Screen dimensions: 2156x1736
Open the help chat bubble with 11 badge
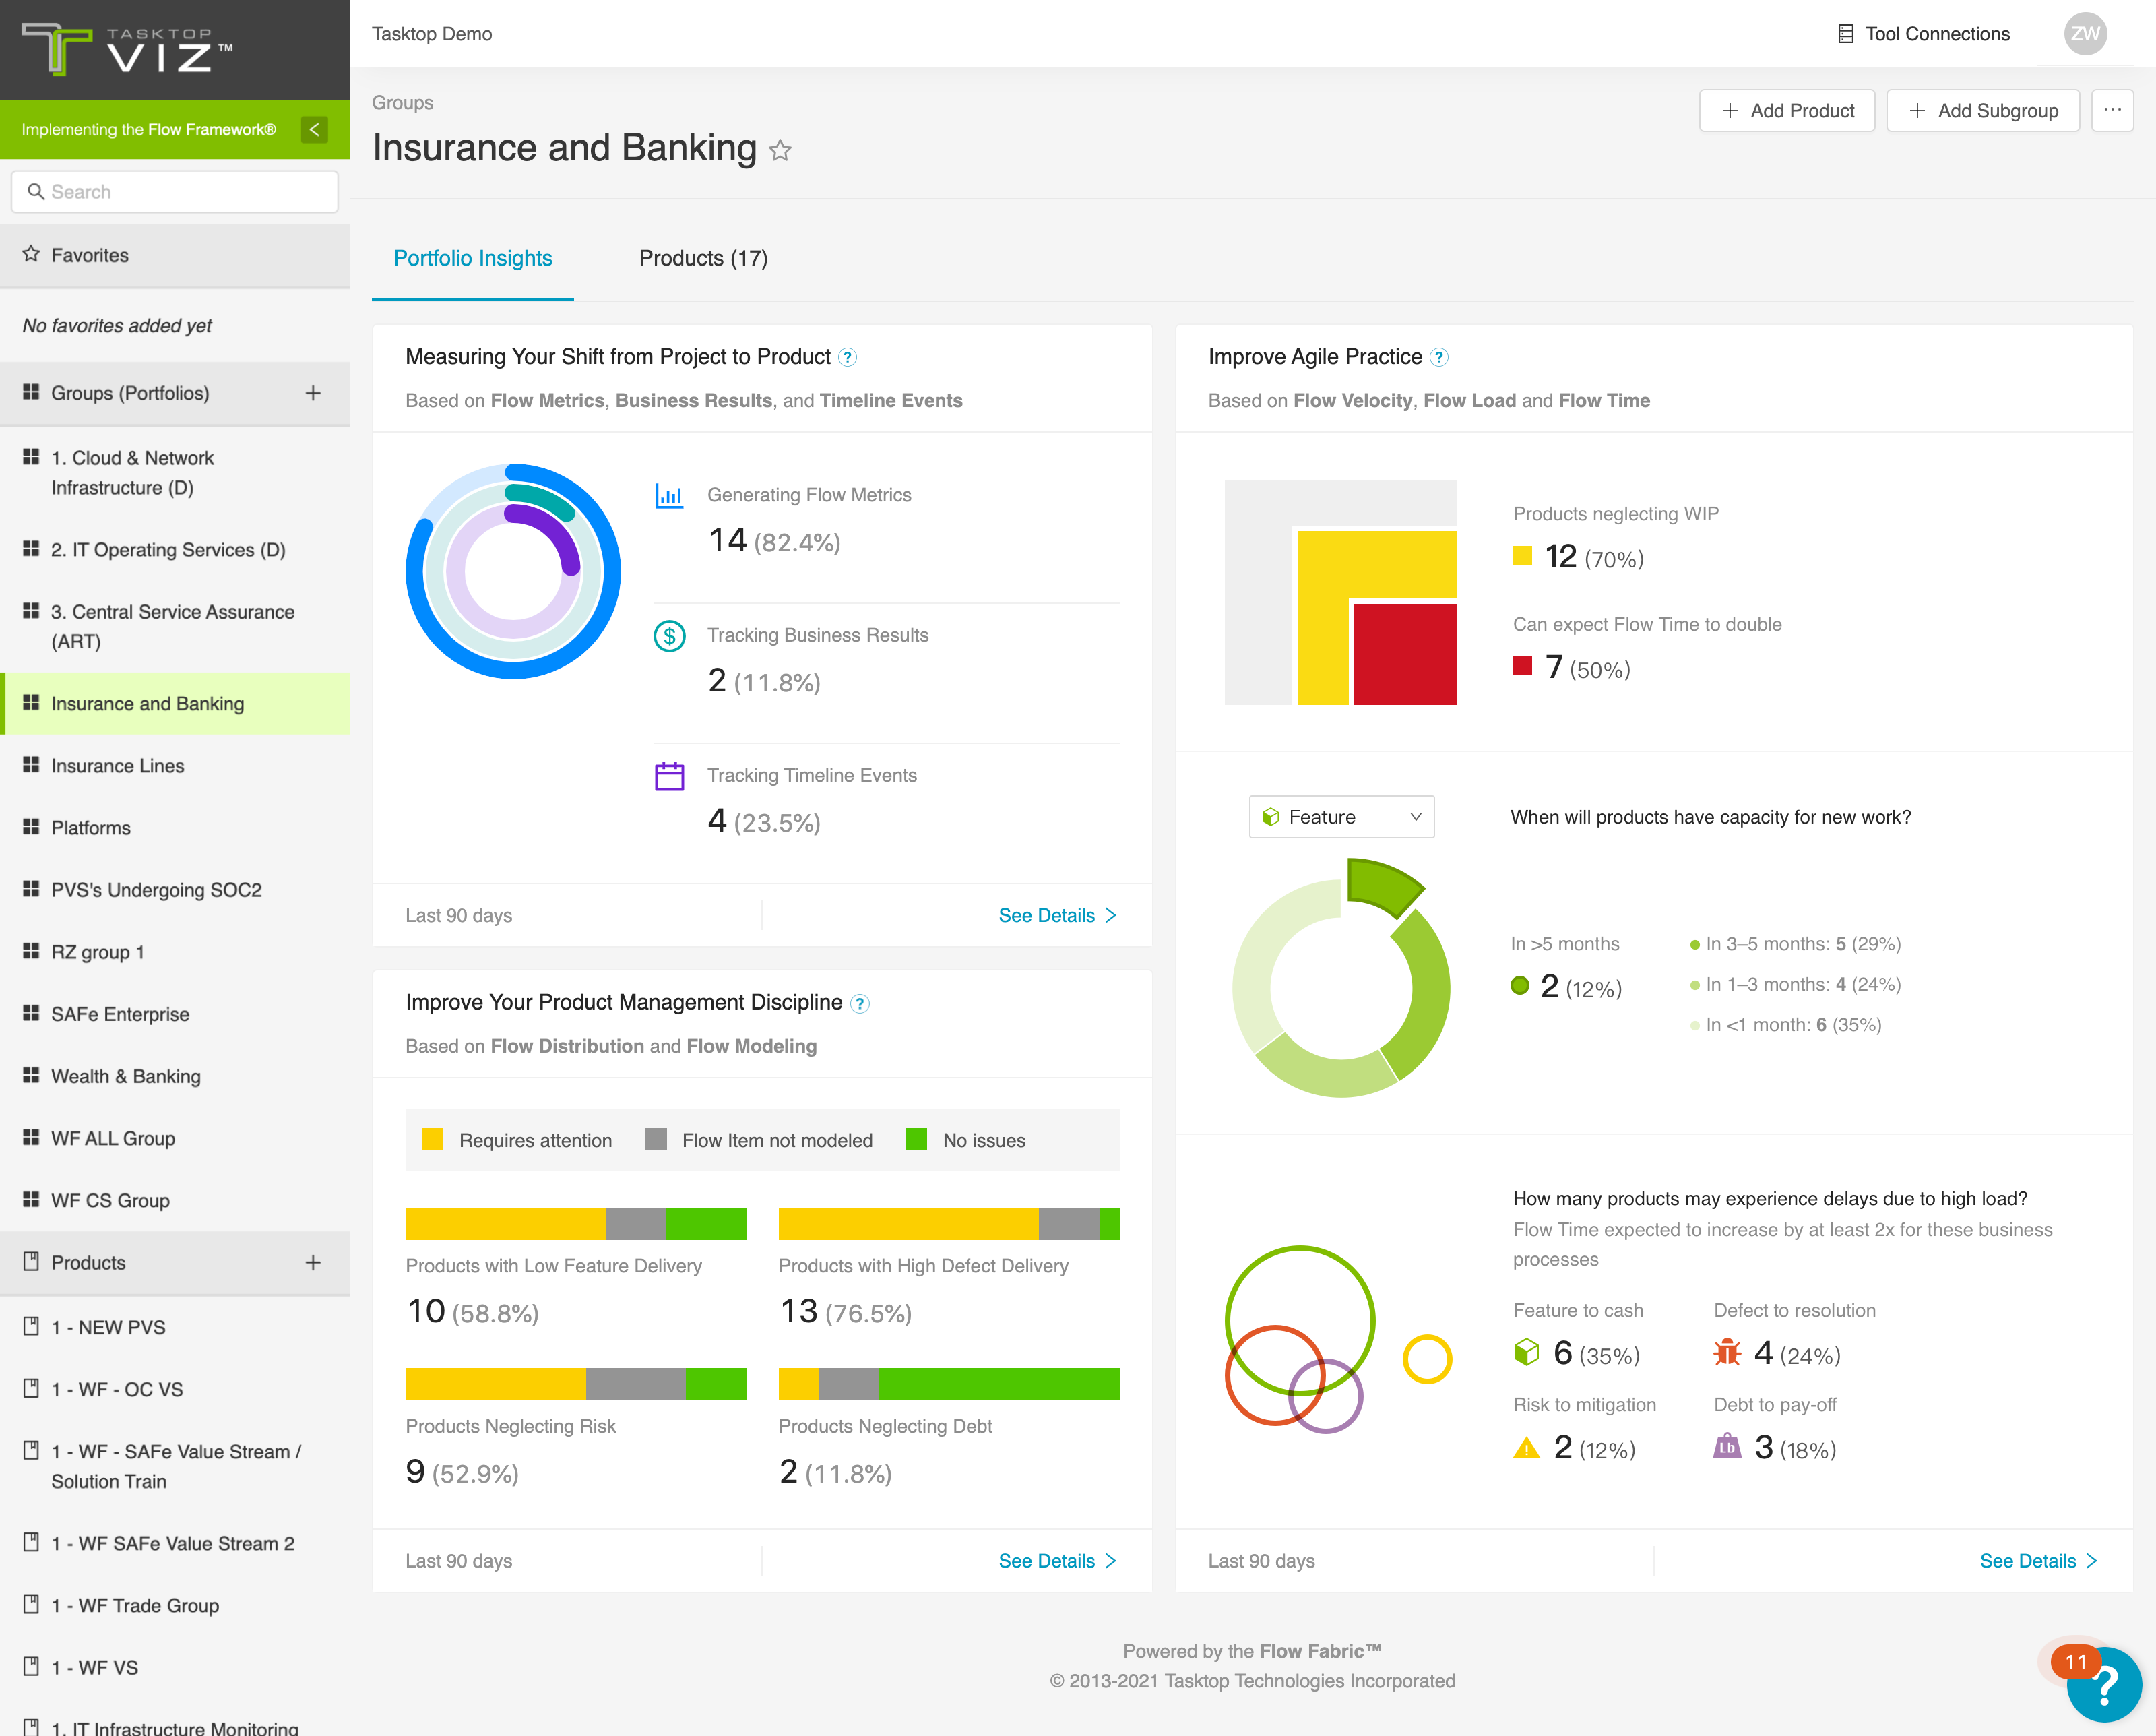pos(2103,1684)
